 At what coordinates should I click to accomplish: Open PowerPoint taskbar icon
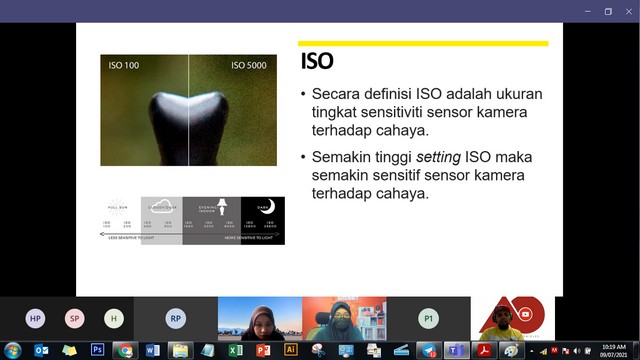coord(263,350)
